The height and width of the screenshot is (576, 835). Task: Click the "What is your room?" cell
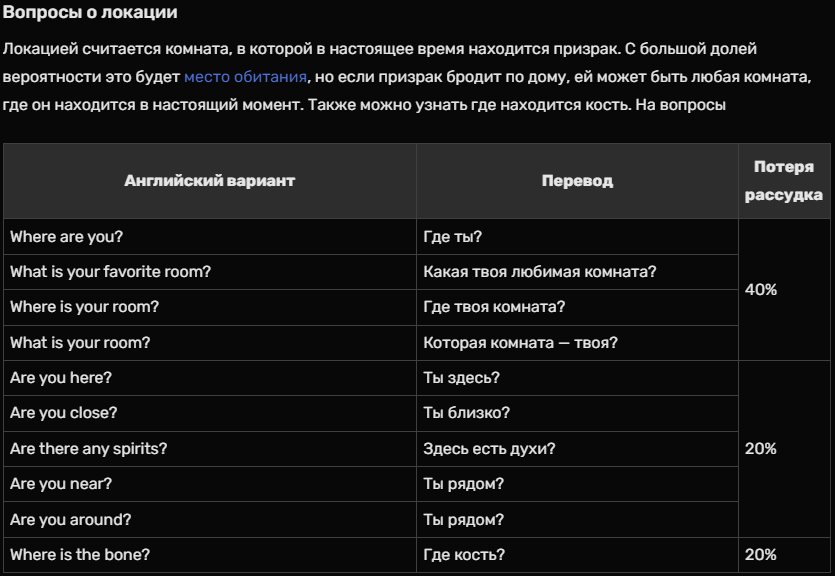tap(80, 343)
